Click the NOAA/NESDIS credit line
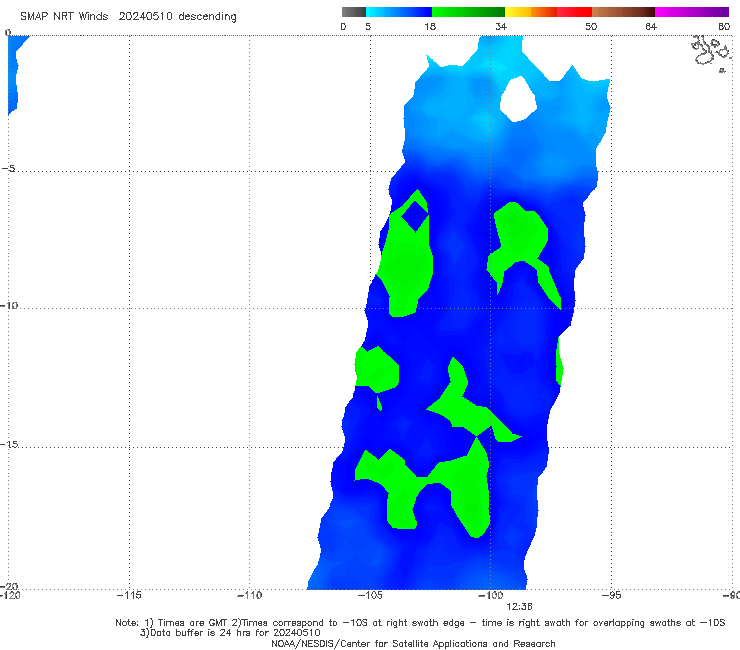740x650 pixels. (413, 643)
